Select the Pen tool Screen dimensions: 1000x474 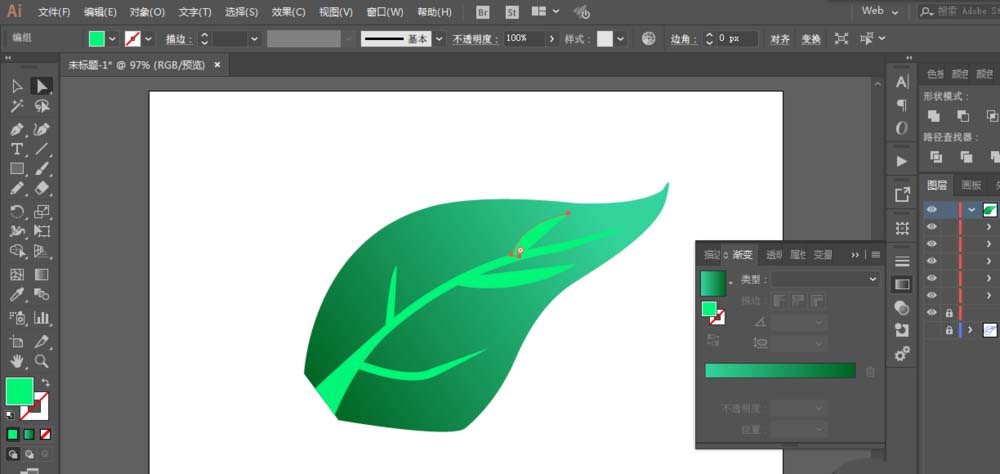point(17,130)
